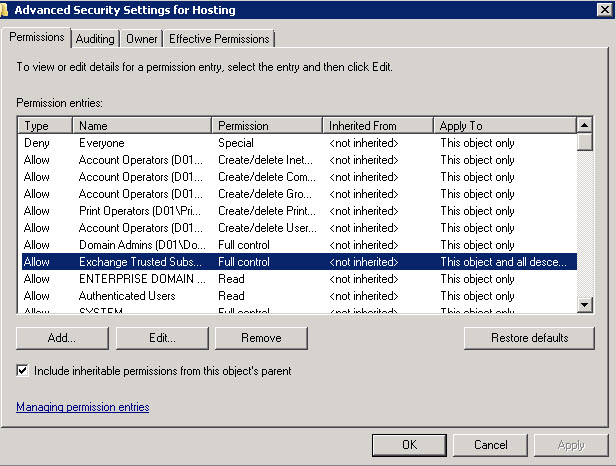Click the Add... button

point(62,338)
